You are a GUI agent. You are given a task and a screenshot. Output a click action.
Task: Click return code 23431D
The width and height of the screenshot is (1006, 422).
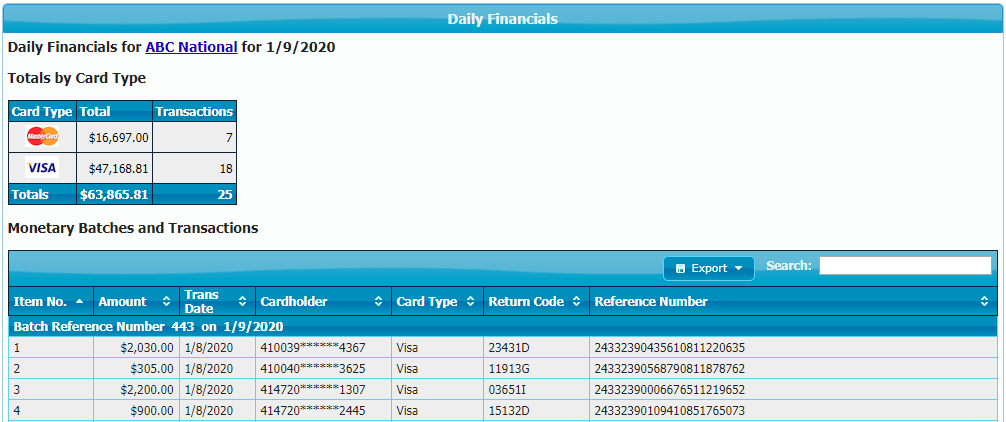pos(510,348)
